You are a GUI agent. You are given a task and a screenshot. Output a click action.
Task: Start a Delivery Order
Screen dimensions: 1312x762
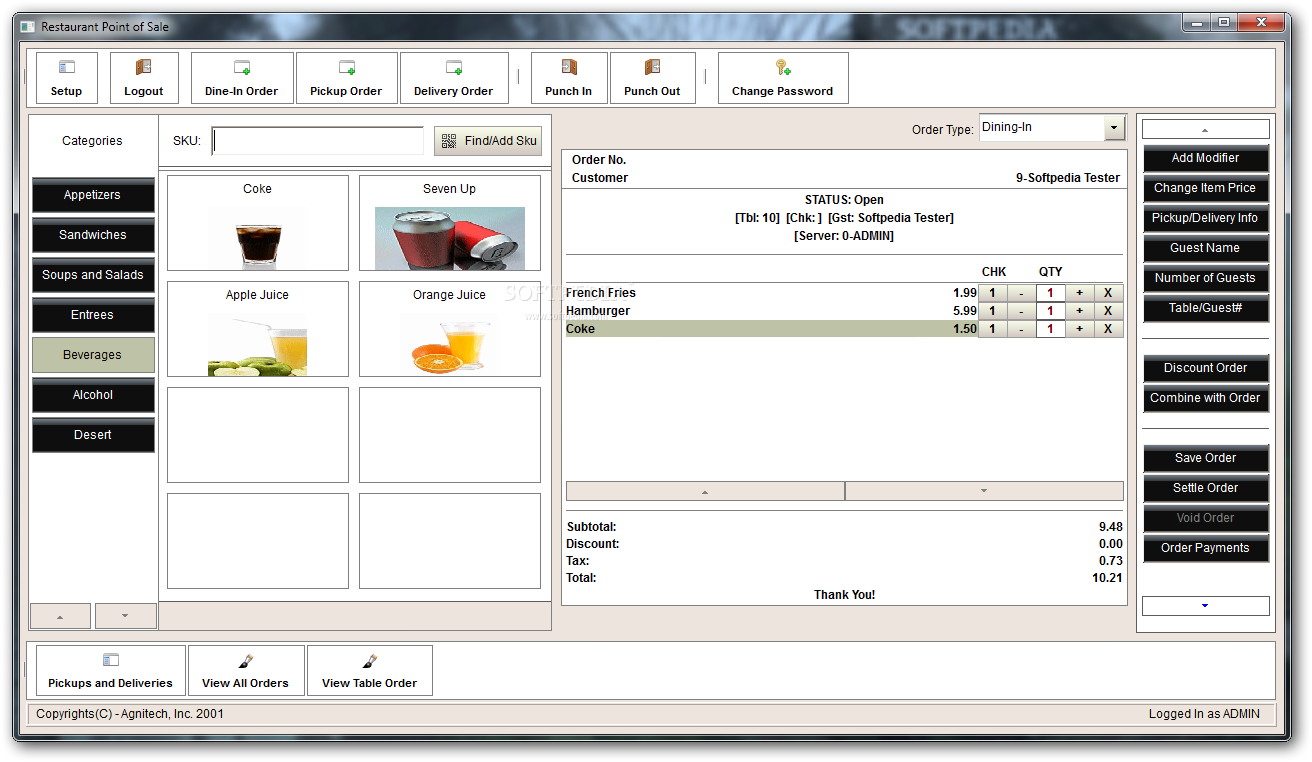454,78
